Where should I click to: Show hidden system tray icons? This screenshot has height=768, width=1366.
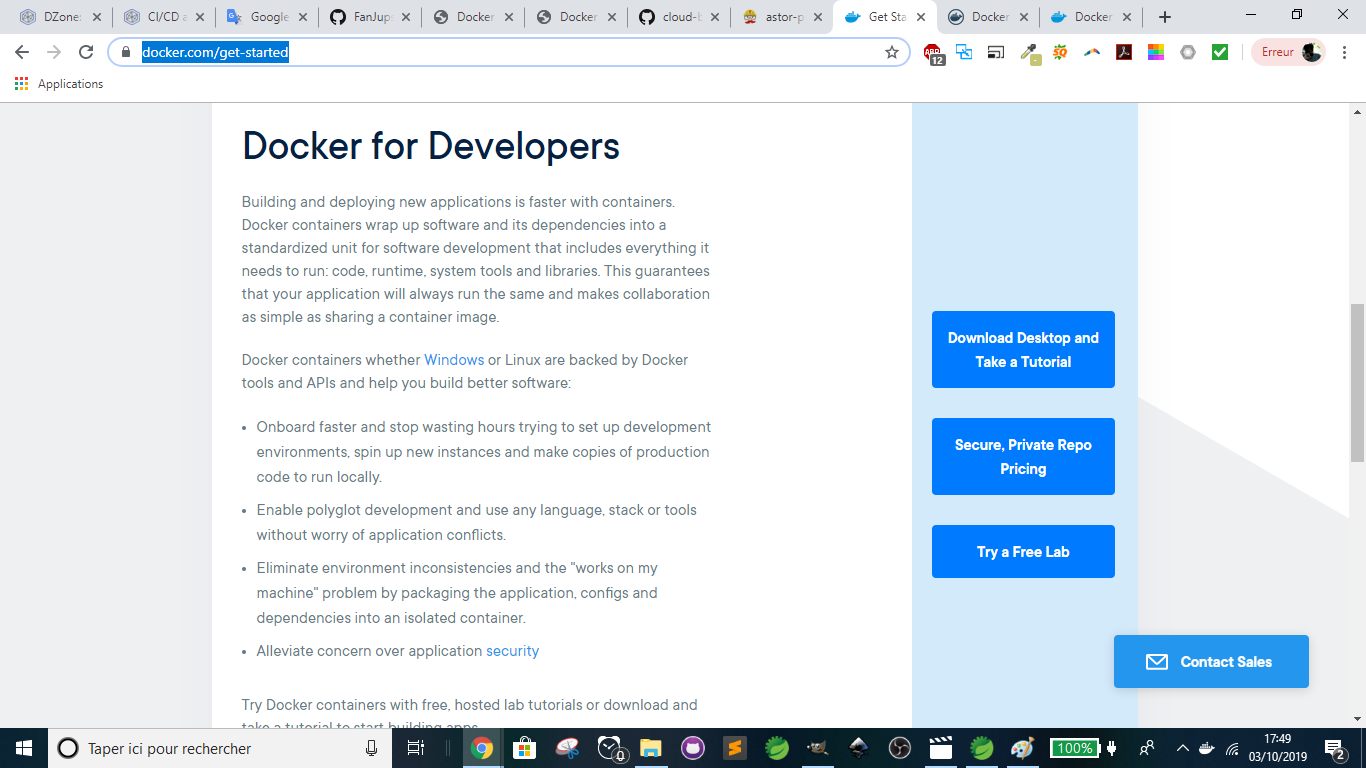click(1183, 748)
